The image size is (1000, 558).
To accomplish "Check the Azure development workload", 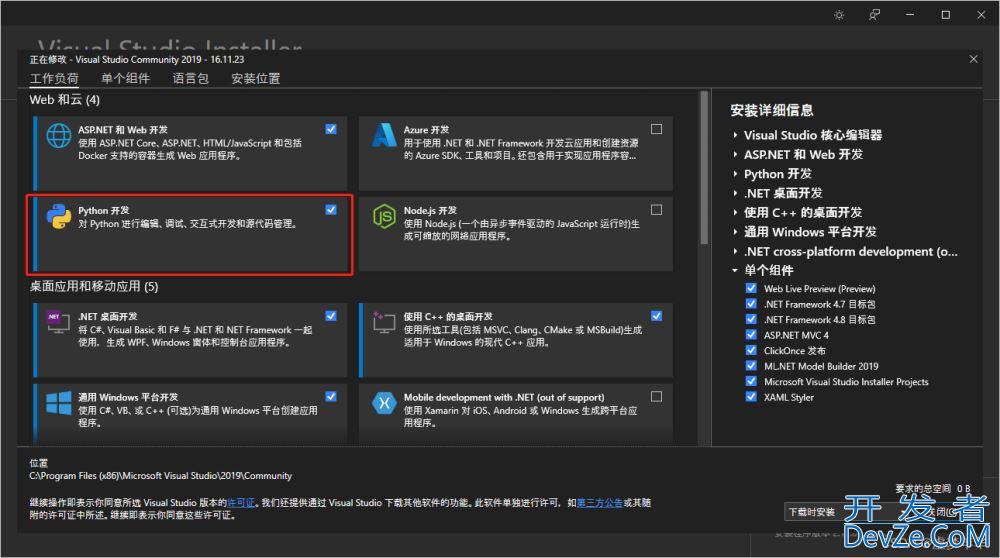I will pyautogui.click(x=656, y=129).
